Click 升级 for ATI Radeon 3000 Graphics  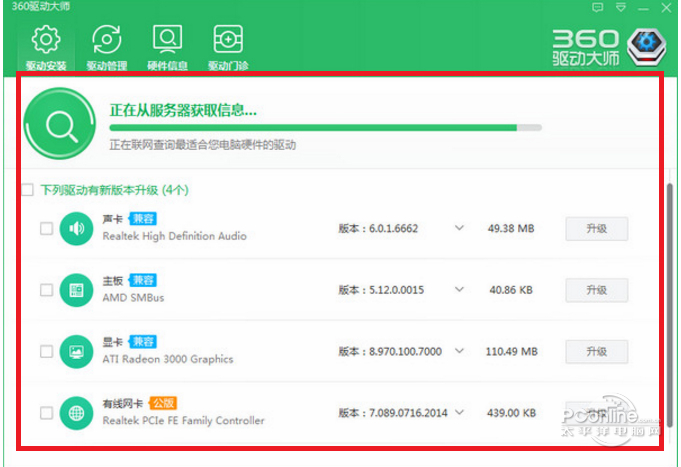point(597,351)
